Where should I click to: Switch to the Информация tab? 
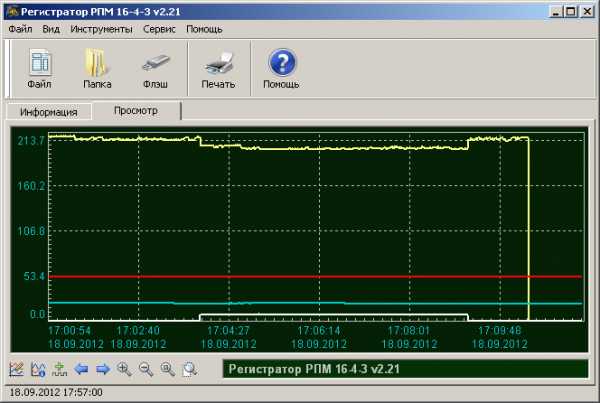pos(49,112)
